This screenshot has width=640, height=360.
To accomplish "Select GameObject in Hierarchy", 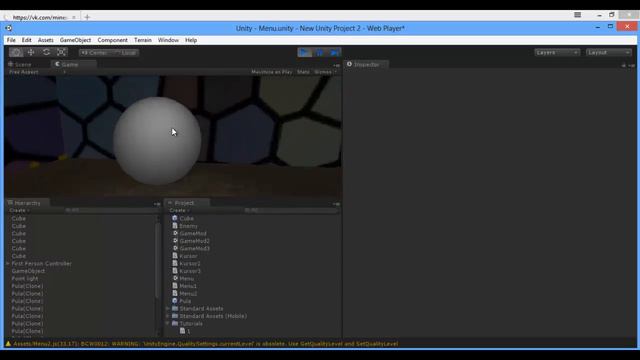I will 28,271.
